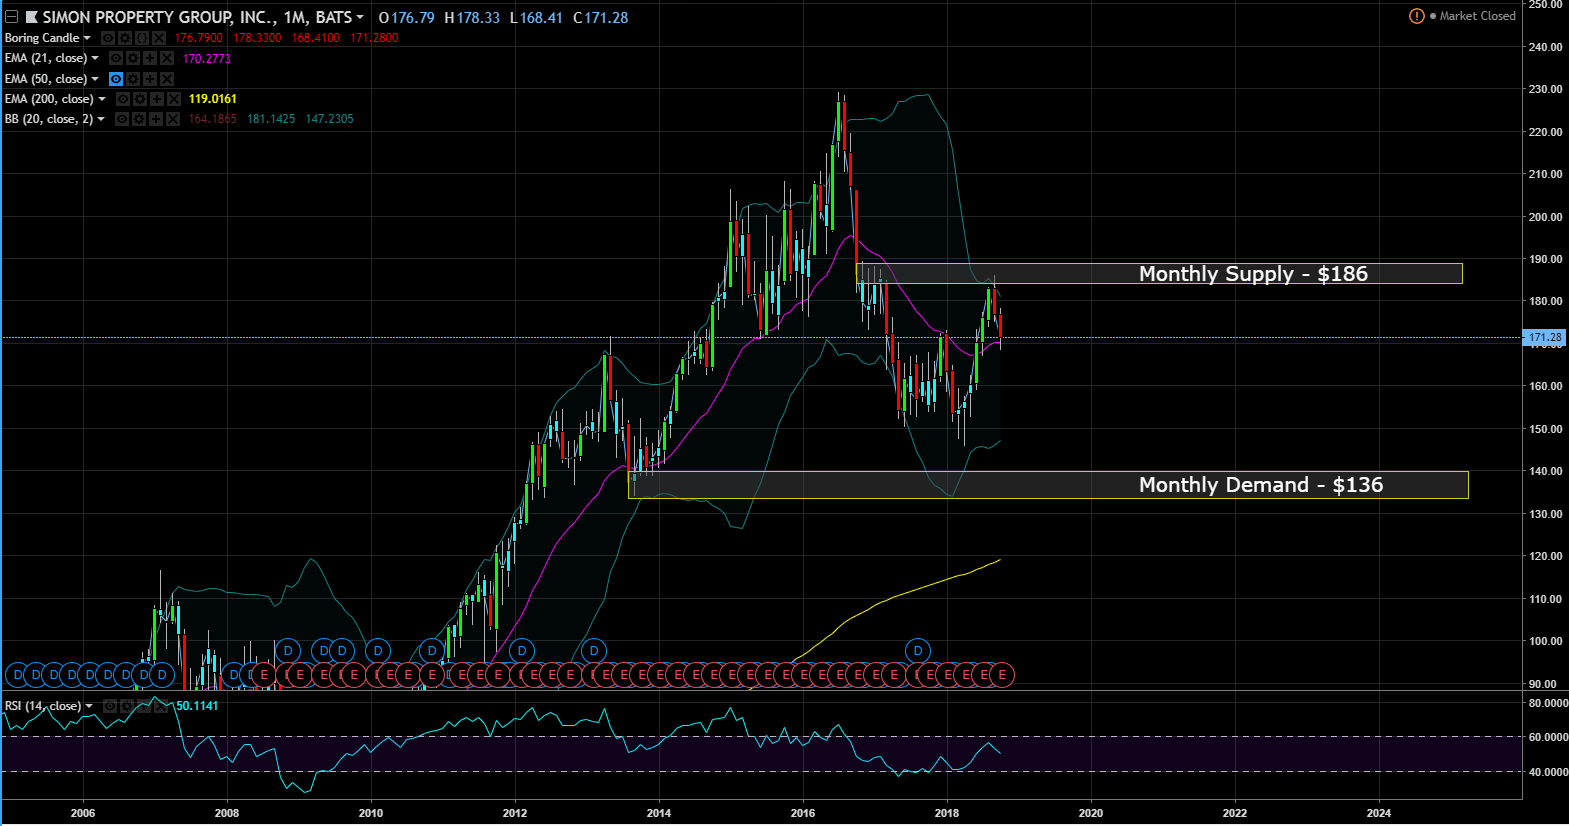The width and height of the screenshot is (1569, 826).
Task: Hide the EMA (200, close) line
Action: (123, 99)
